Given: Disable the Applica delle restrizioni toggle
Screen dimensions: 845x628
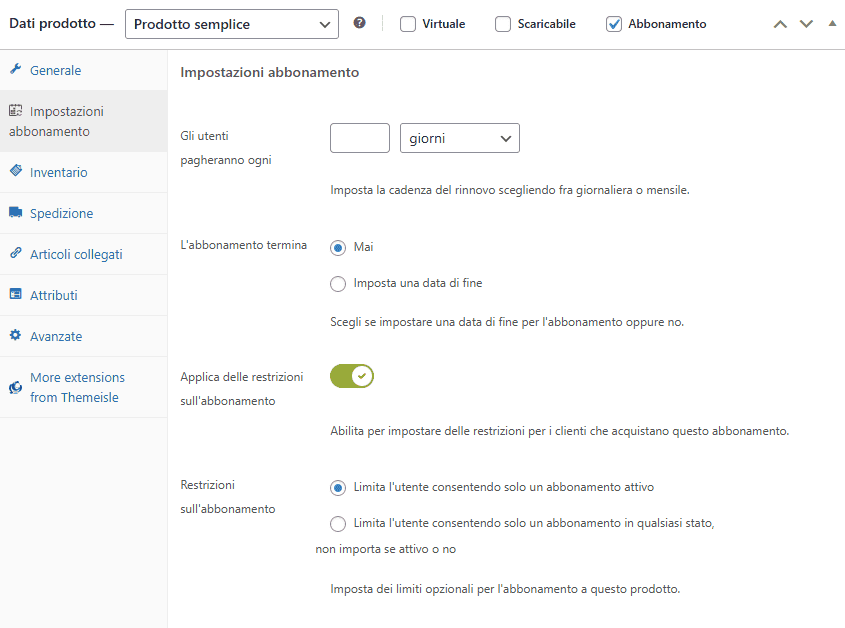Looking at the screenshot, I should pos(351,376).
